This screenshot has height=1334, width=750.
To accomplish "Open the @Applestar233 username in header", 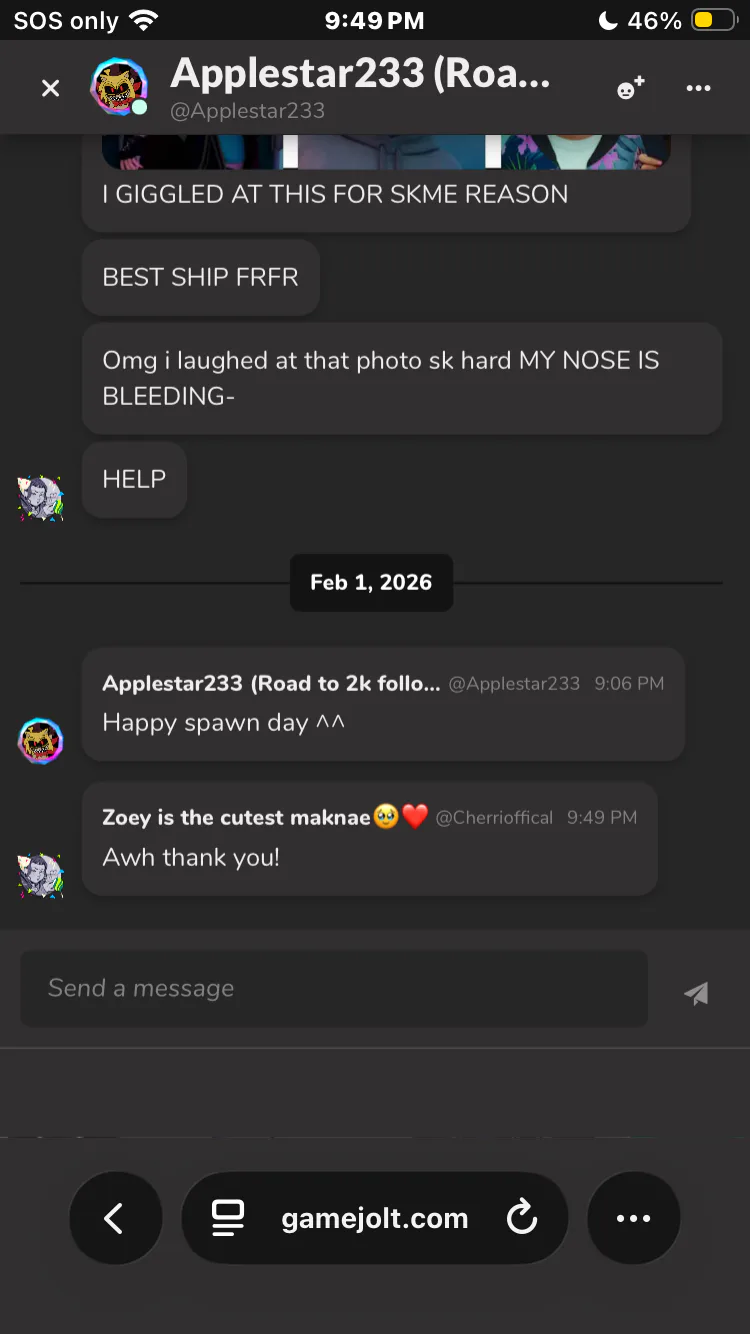I will click(248, 111).
